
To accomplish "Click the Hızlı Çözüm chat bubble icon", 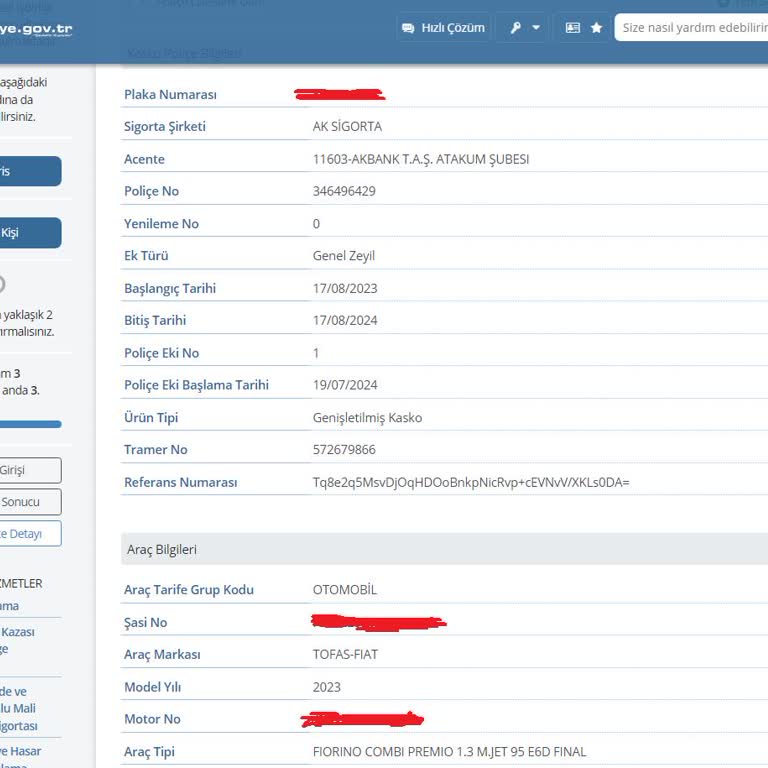I will point(408,28).
